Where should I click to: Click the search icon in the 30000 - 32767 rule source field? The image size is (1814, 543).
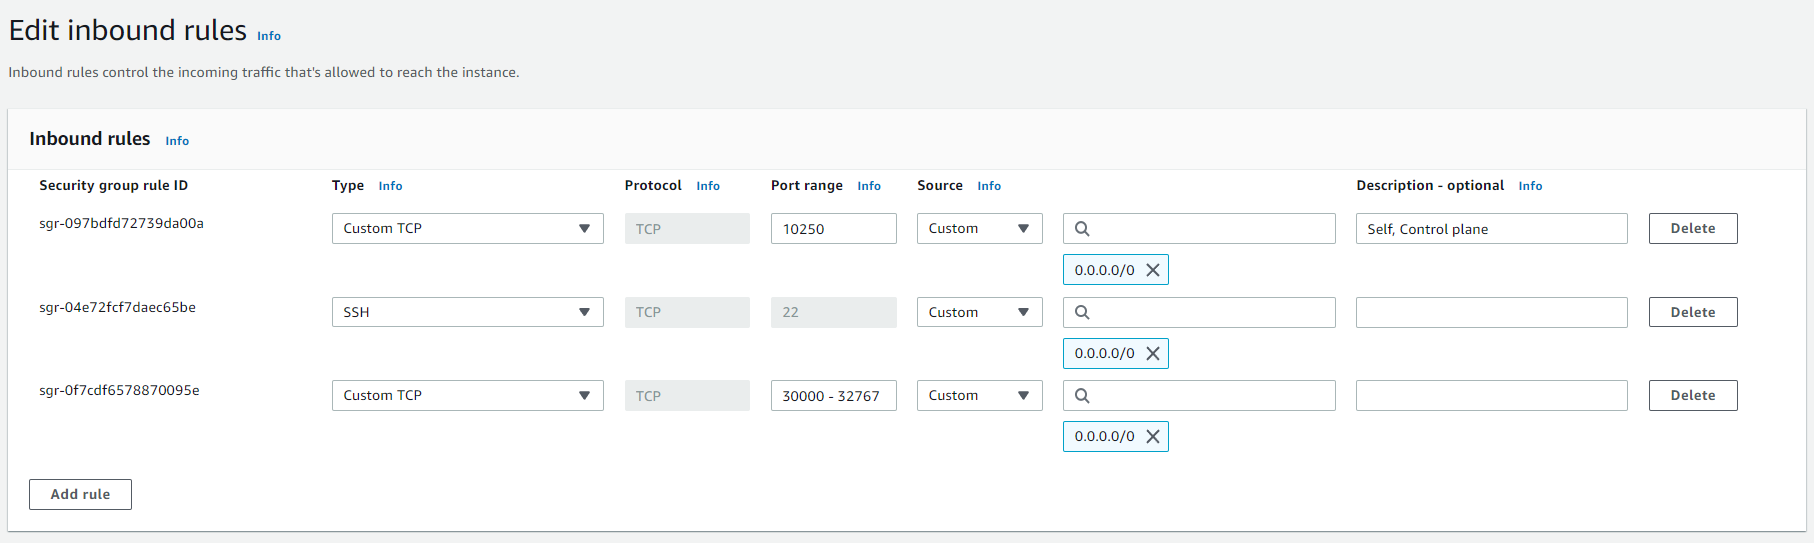(1082, 396)
